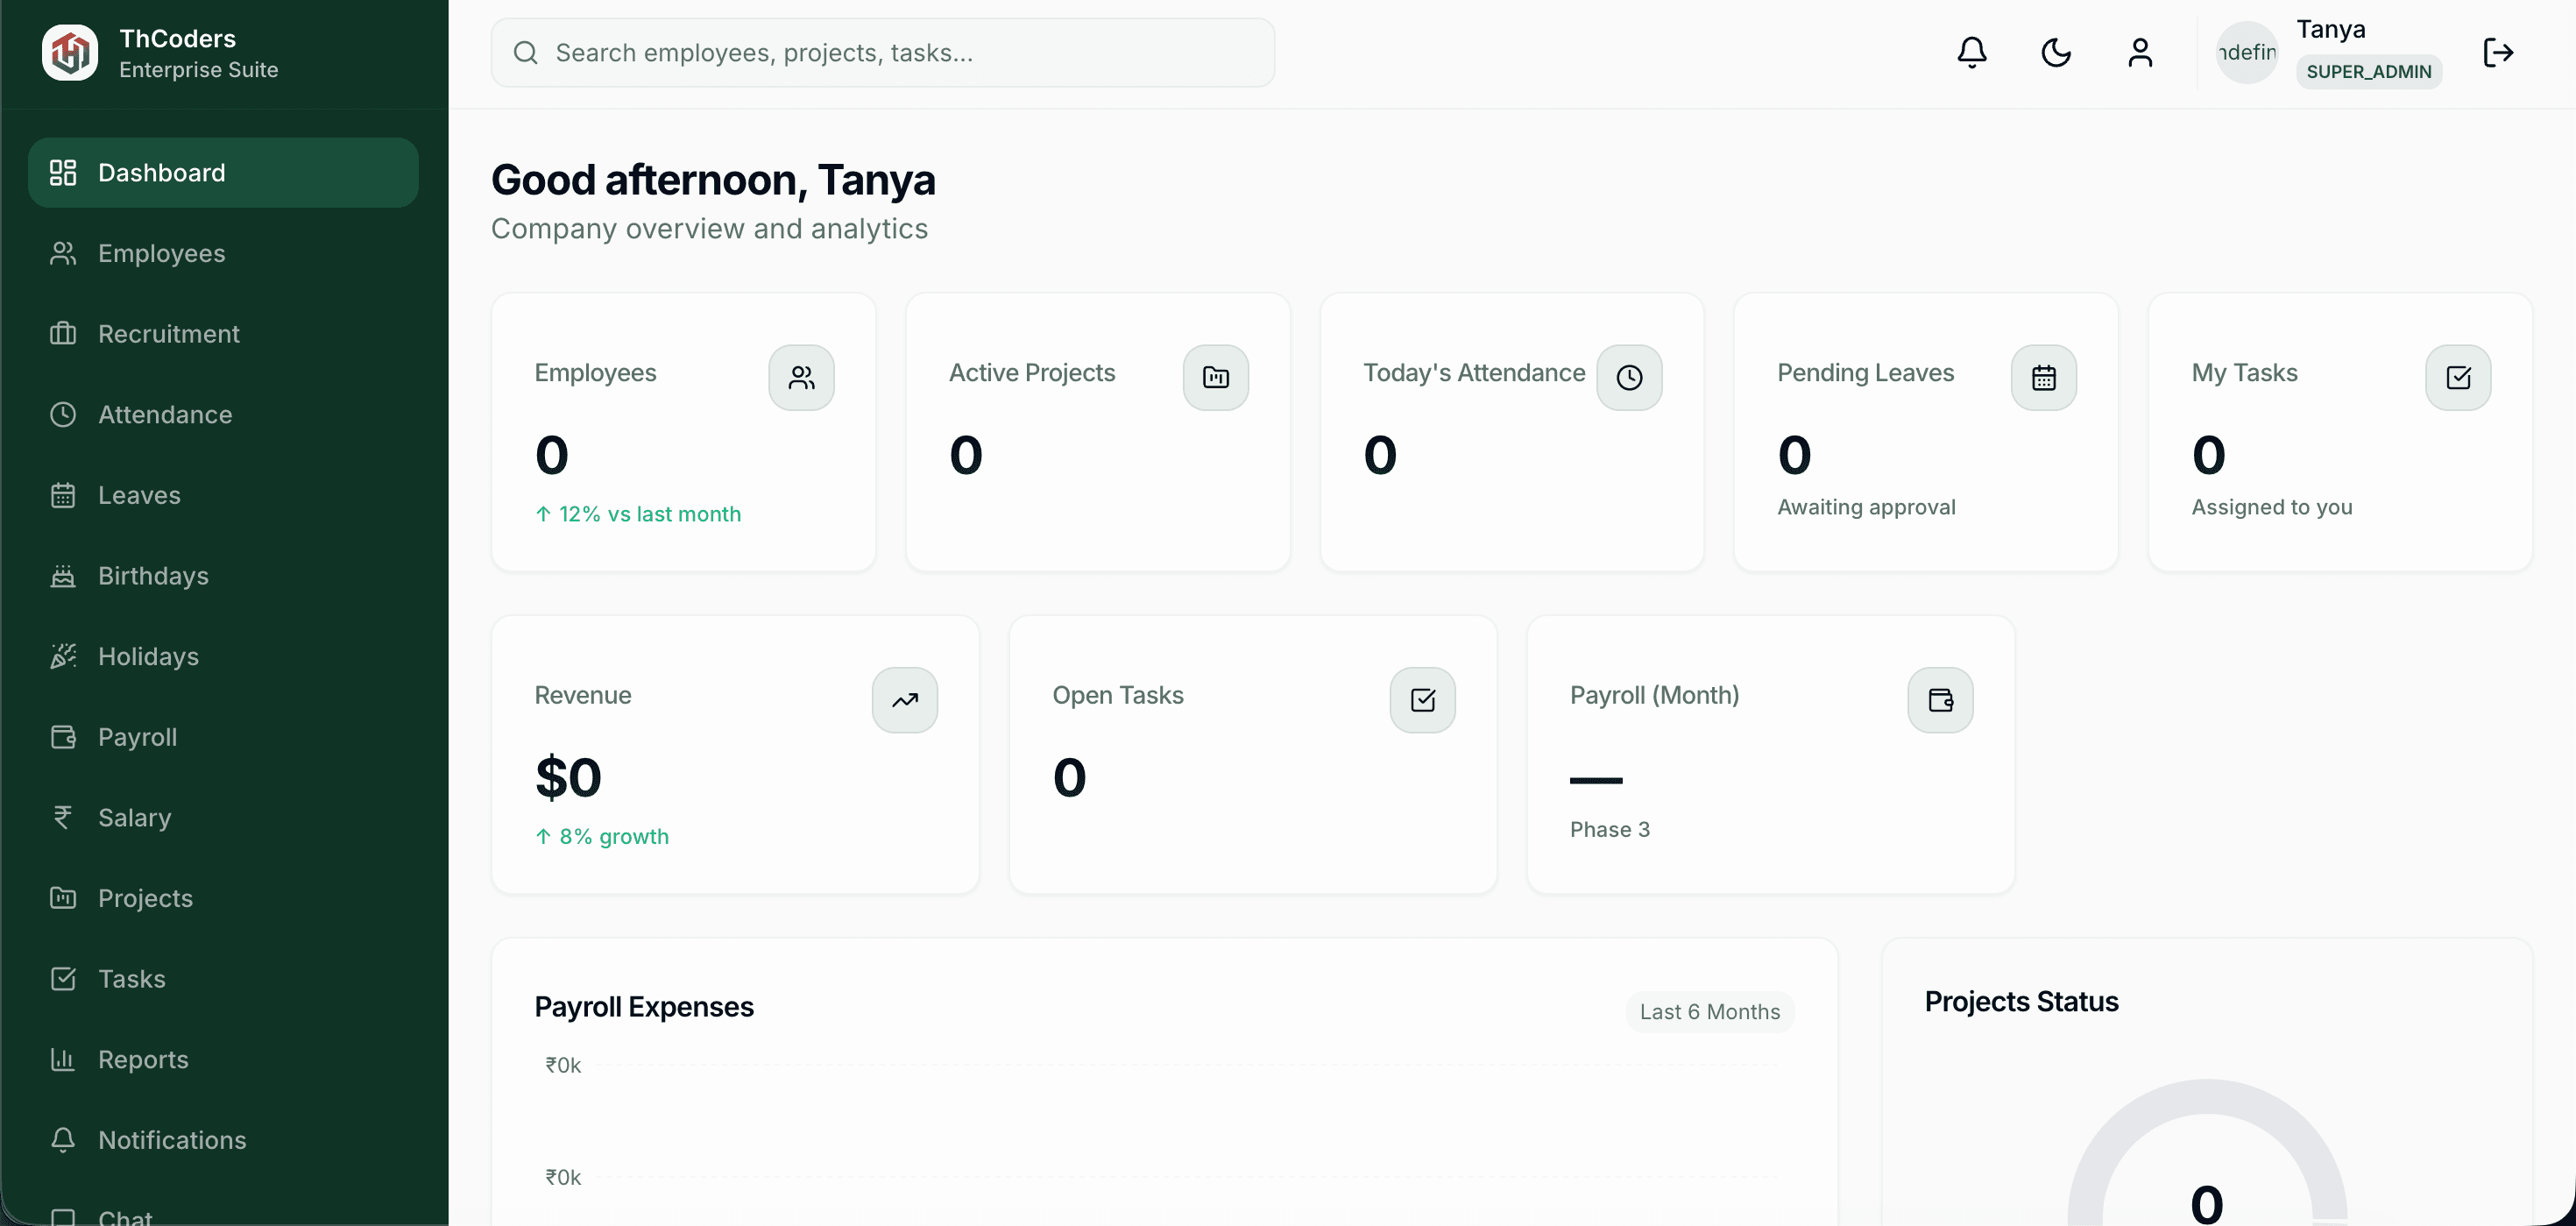Click the Reports bar chart icon
2576x1226 pixels.
tap(63, 1059)
